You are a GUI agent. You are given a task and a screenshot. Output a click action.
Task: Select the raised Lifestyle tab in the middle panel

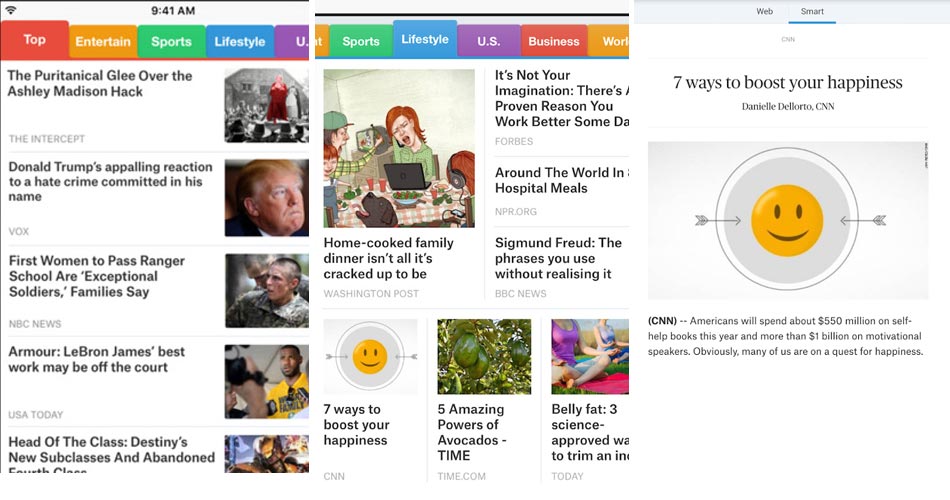pos(425,39)
